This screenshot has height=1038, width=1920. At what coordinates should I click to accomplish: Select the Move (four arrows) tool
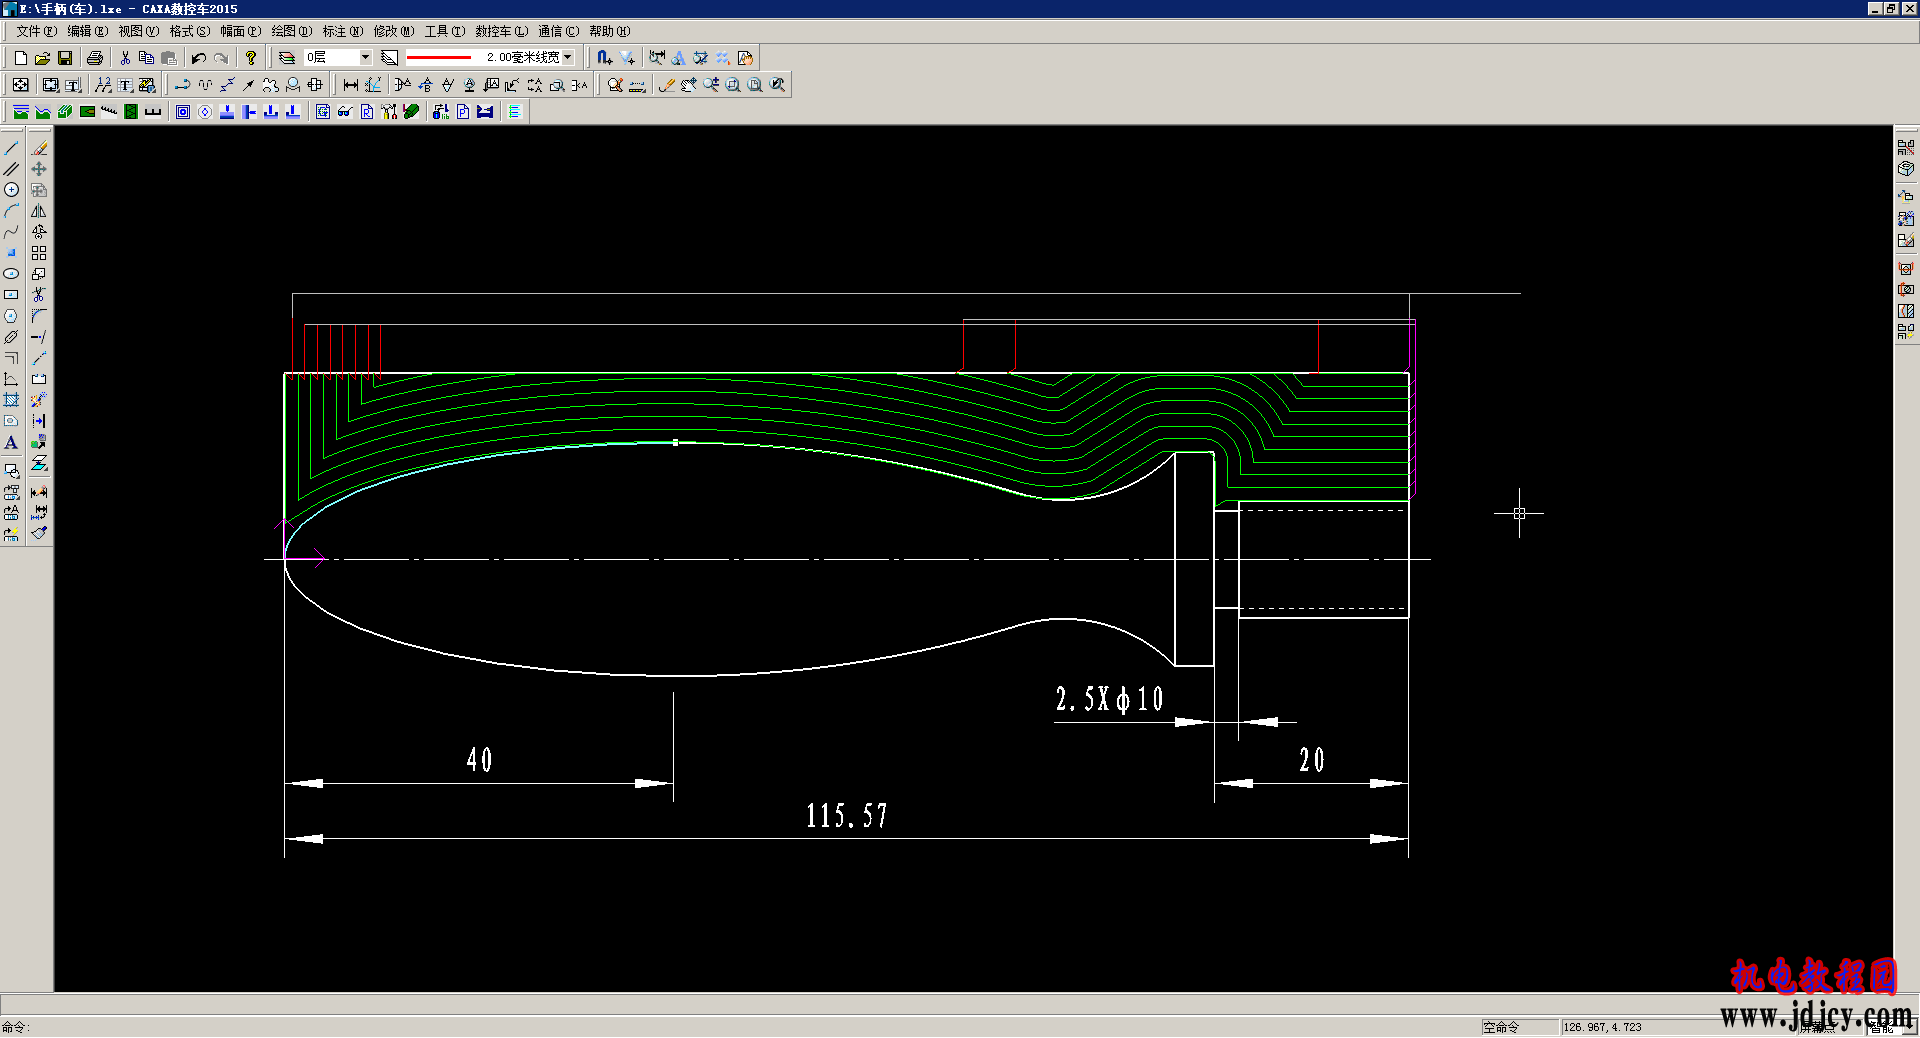coord(39,169)
